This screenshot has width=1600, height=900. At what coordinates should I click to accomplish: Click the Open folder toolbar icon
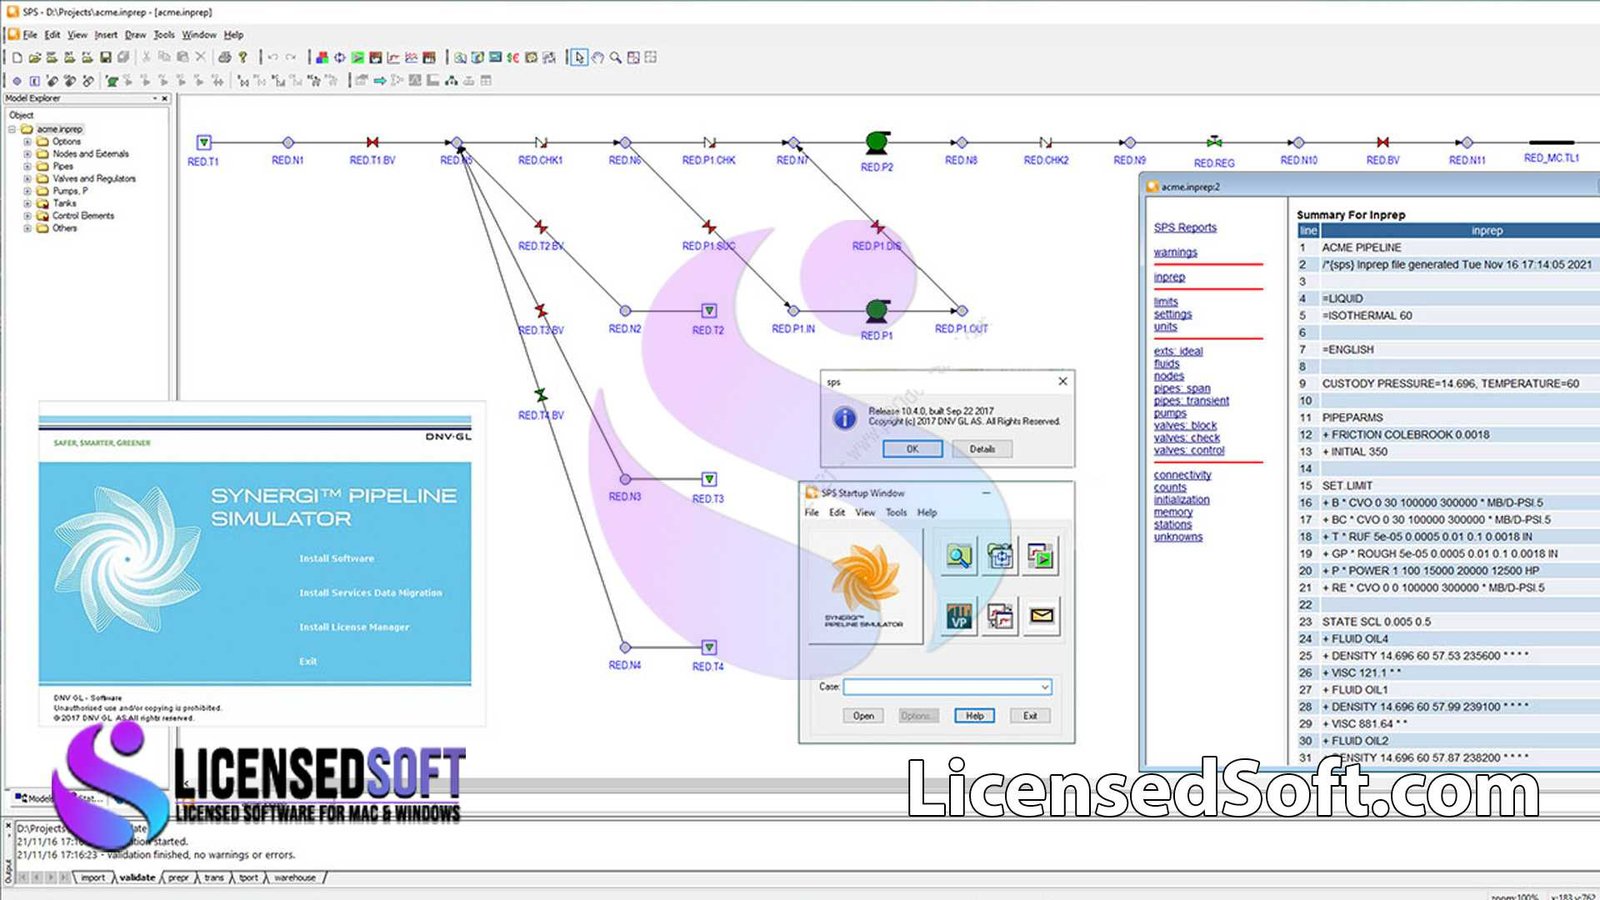(35, 57)
